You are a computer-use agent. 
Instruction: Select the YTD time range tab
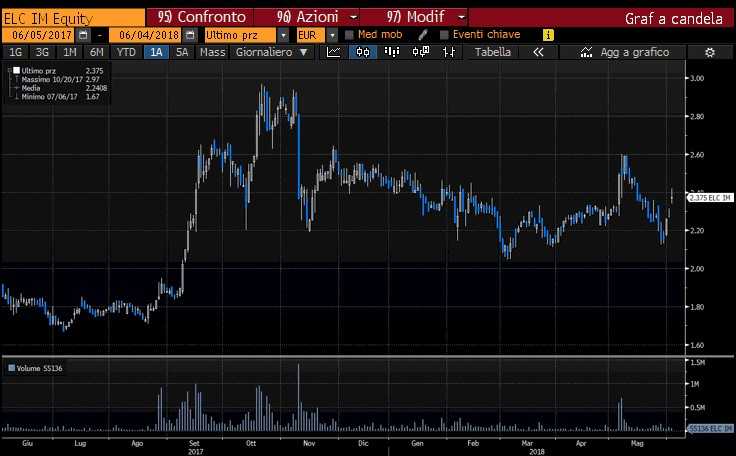tap(126, 52)
